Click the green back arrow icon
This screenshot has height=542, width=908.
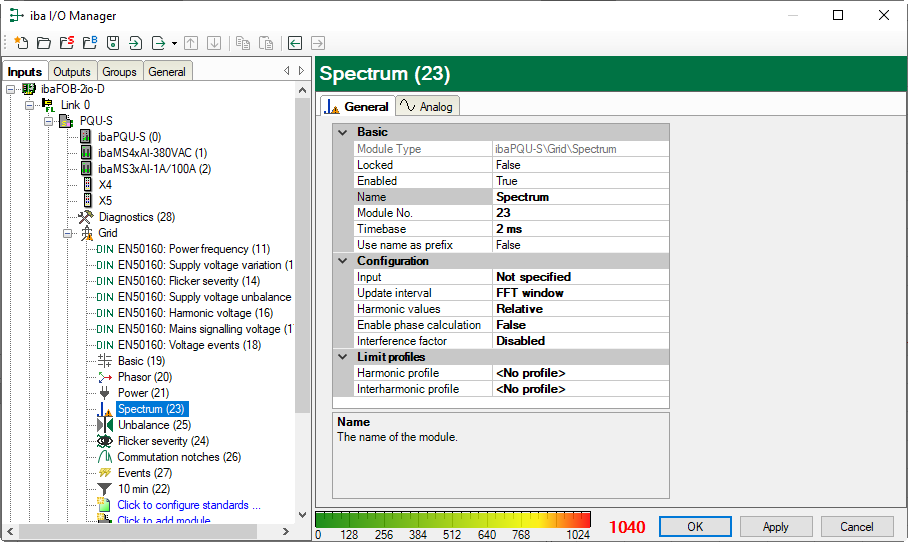coord(295,43)
